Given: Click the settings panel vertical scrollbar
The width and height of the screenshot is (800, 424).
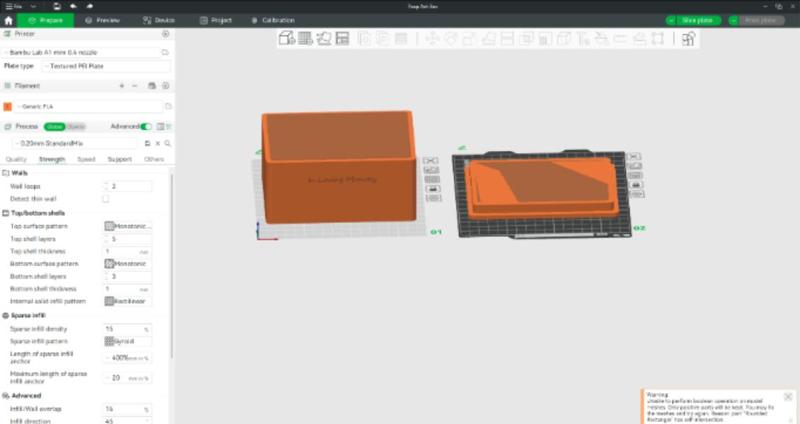Looking at the screenshot, I should (172, 265).
